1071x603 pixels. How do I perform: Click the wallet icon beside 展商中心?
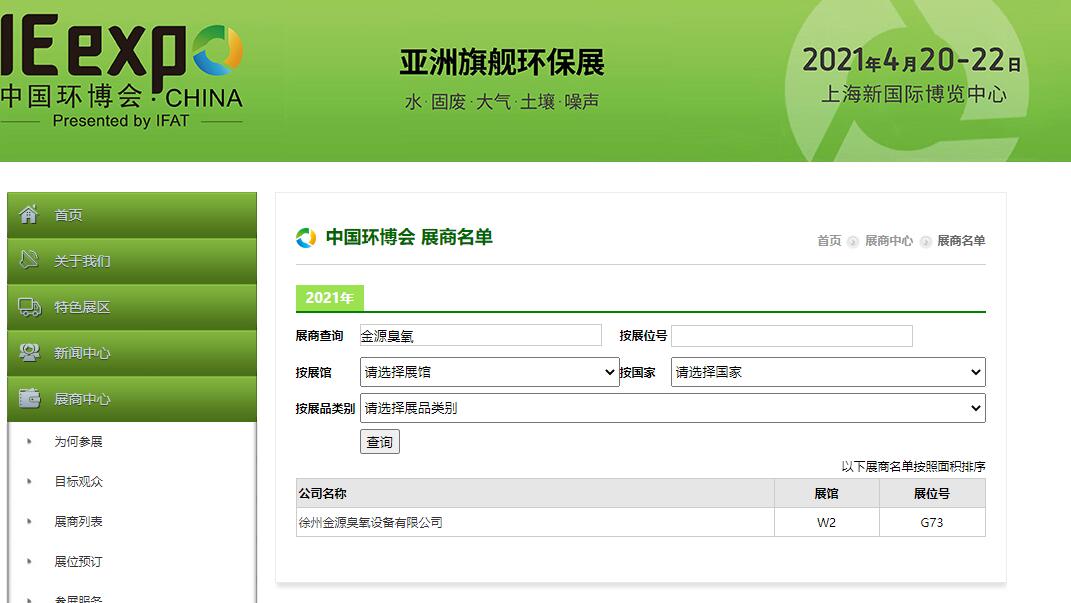coord(29,398)
